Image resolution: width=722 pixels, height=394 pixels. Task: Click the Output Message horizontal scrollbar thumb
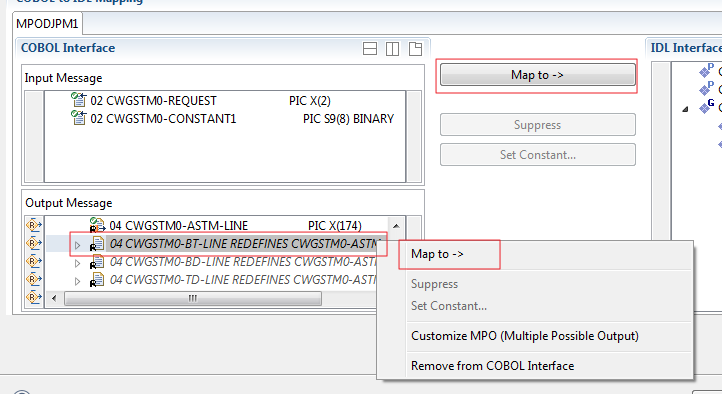coord(193,299)
